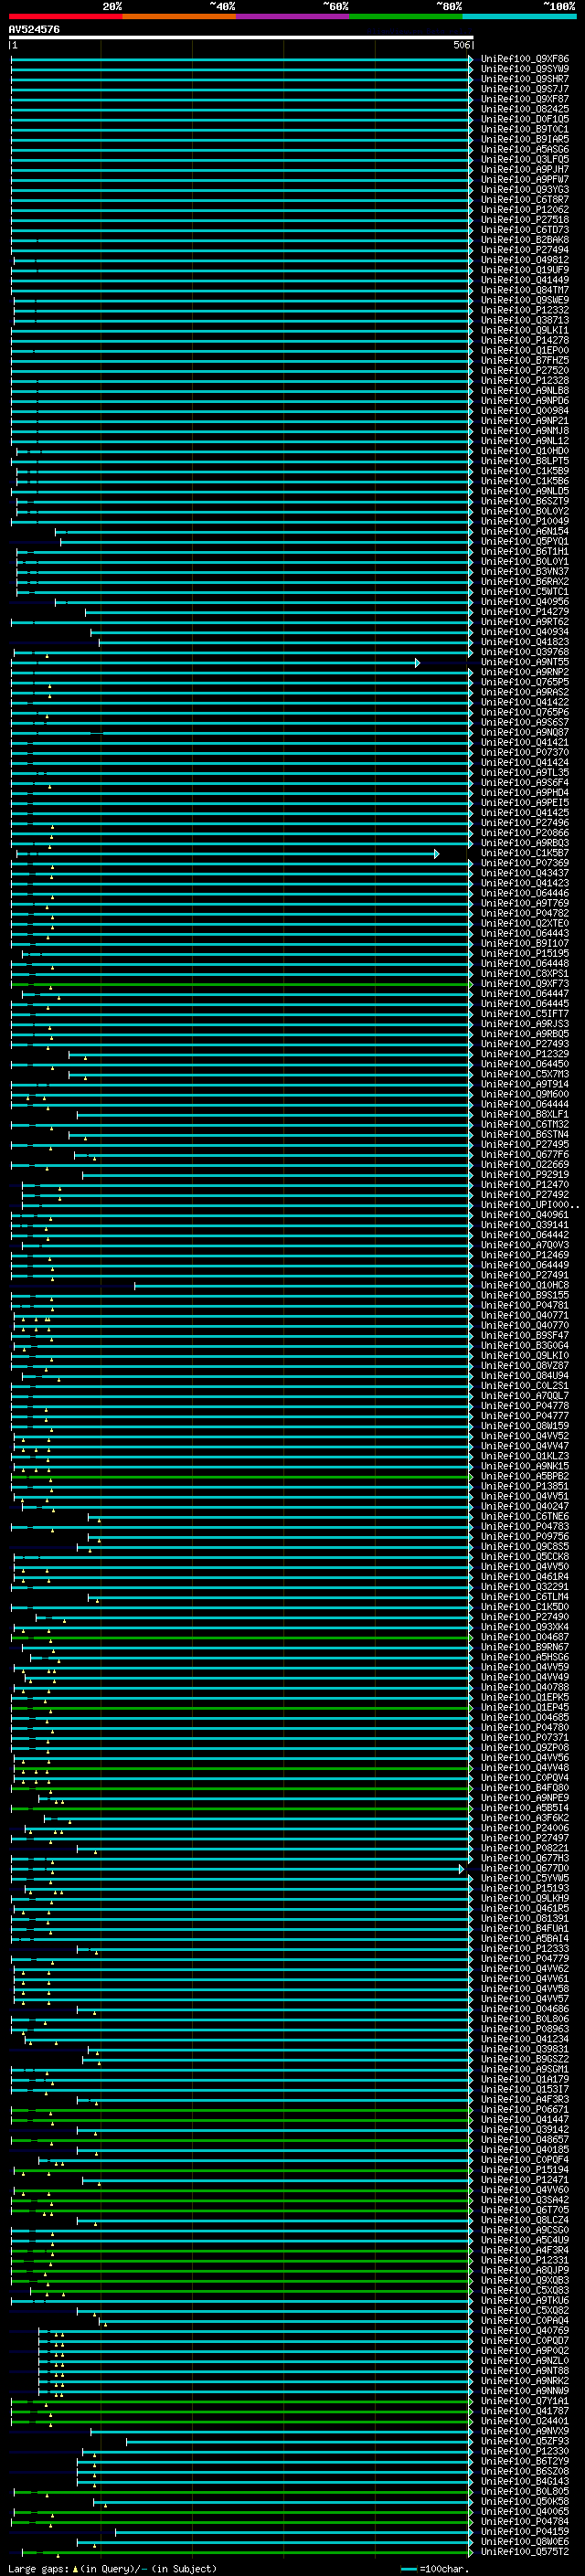The height and width of the screenshot is (2576, 585).
Task: Select hit label UniRef100_Q41449
Action: 525,280
